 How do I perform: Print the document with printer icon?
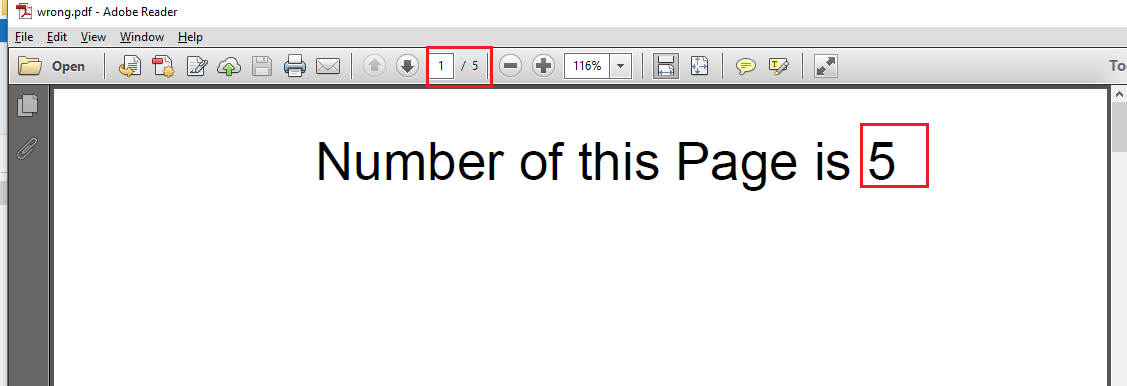pos(295,66)
